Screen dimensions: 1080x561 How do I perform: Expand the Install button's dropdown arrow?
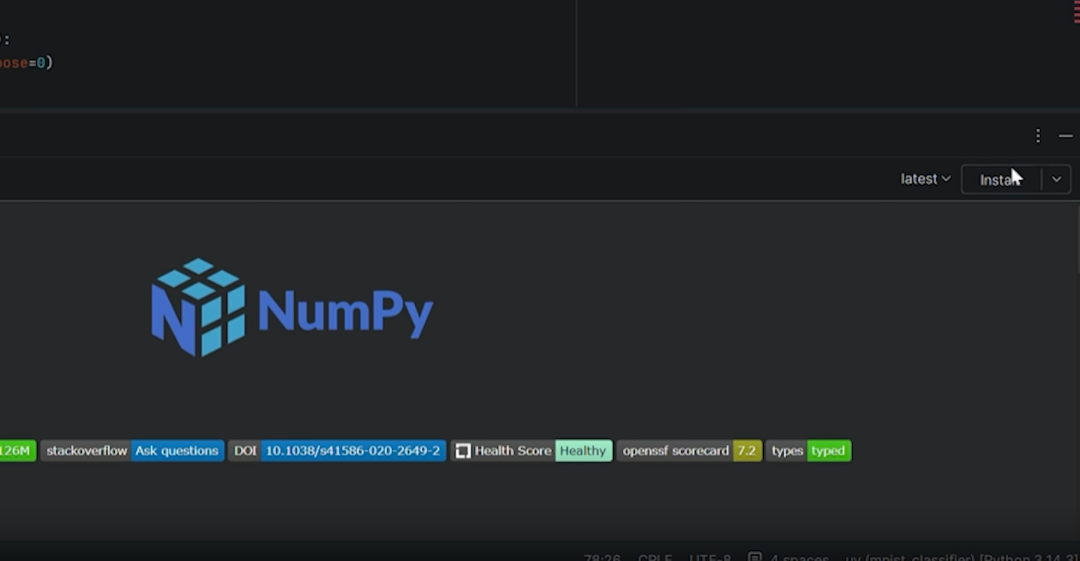tap(1057, 180)
